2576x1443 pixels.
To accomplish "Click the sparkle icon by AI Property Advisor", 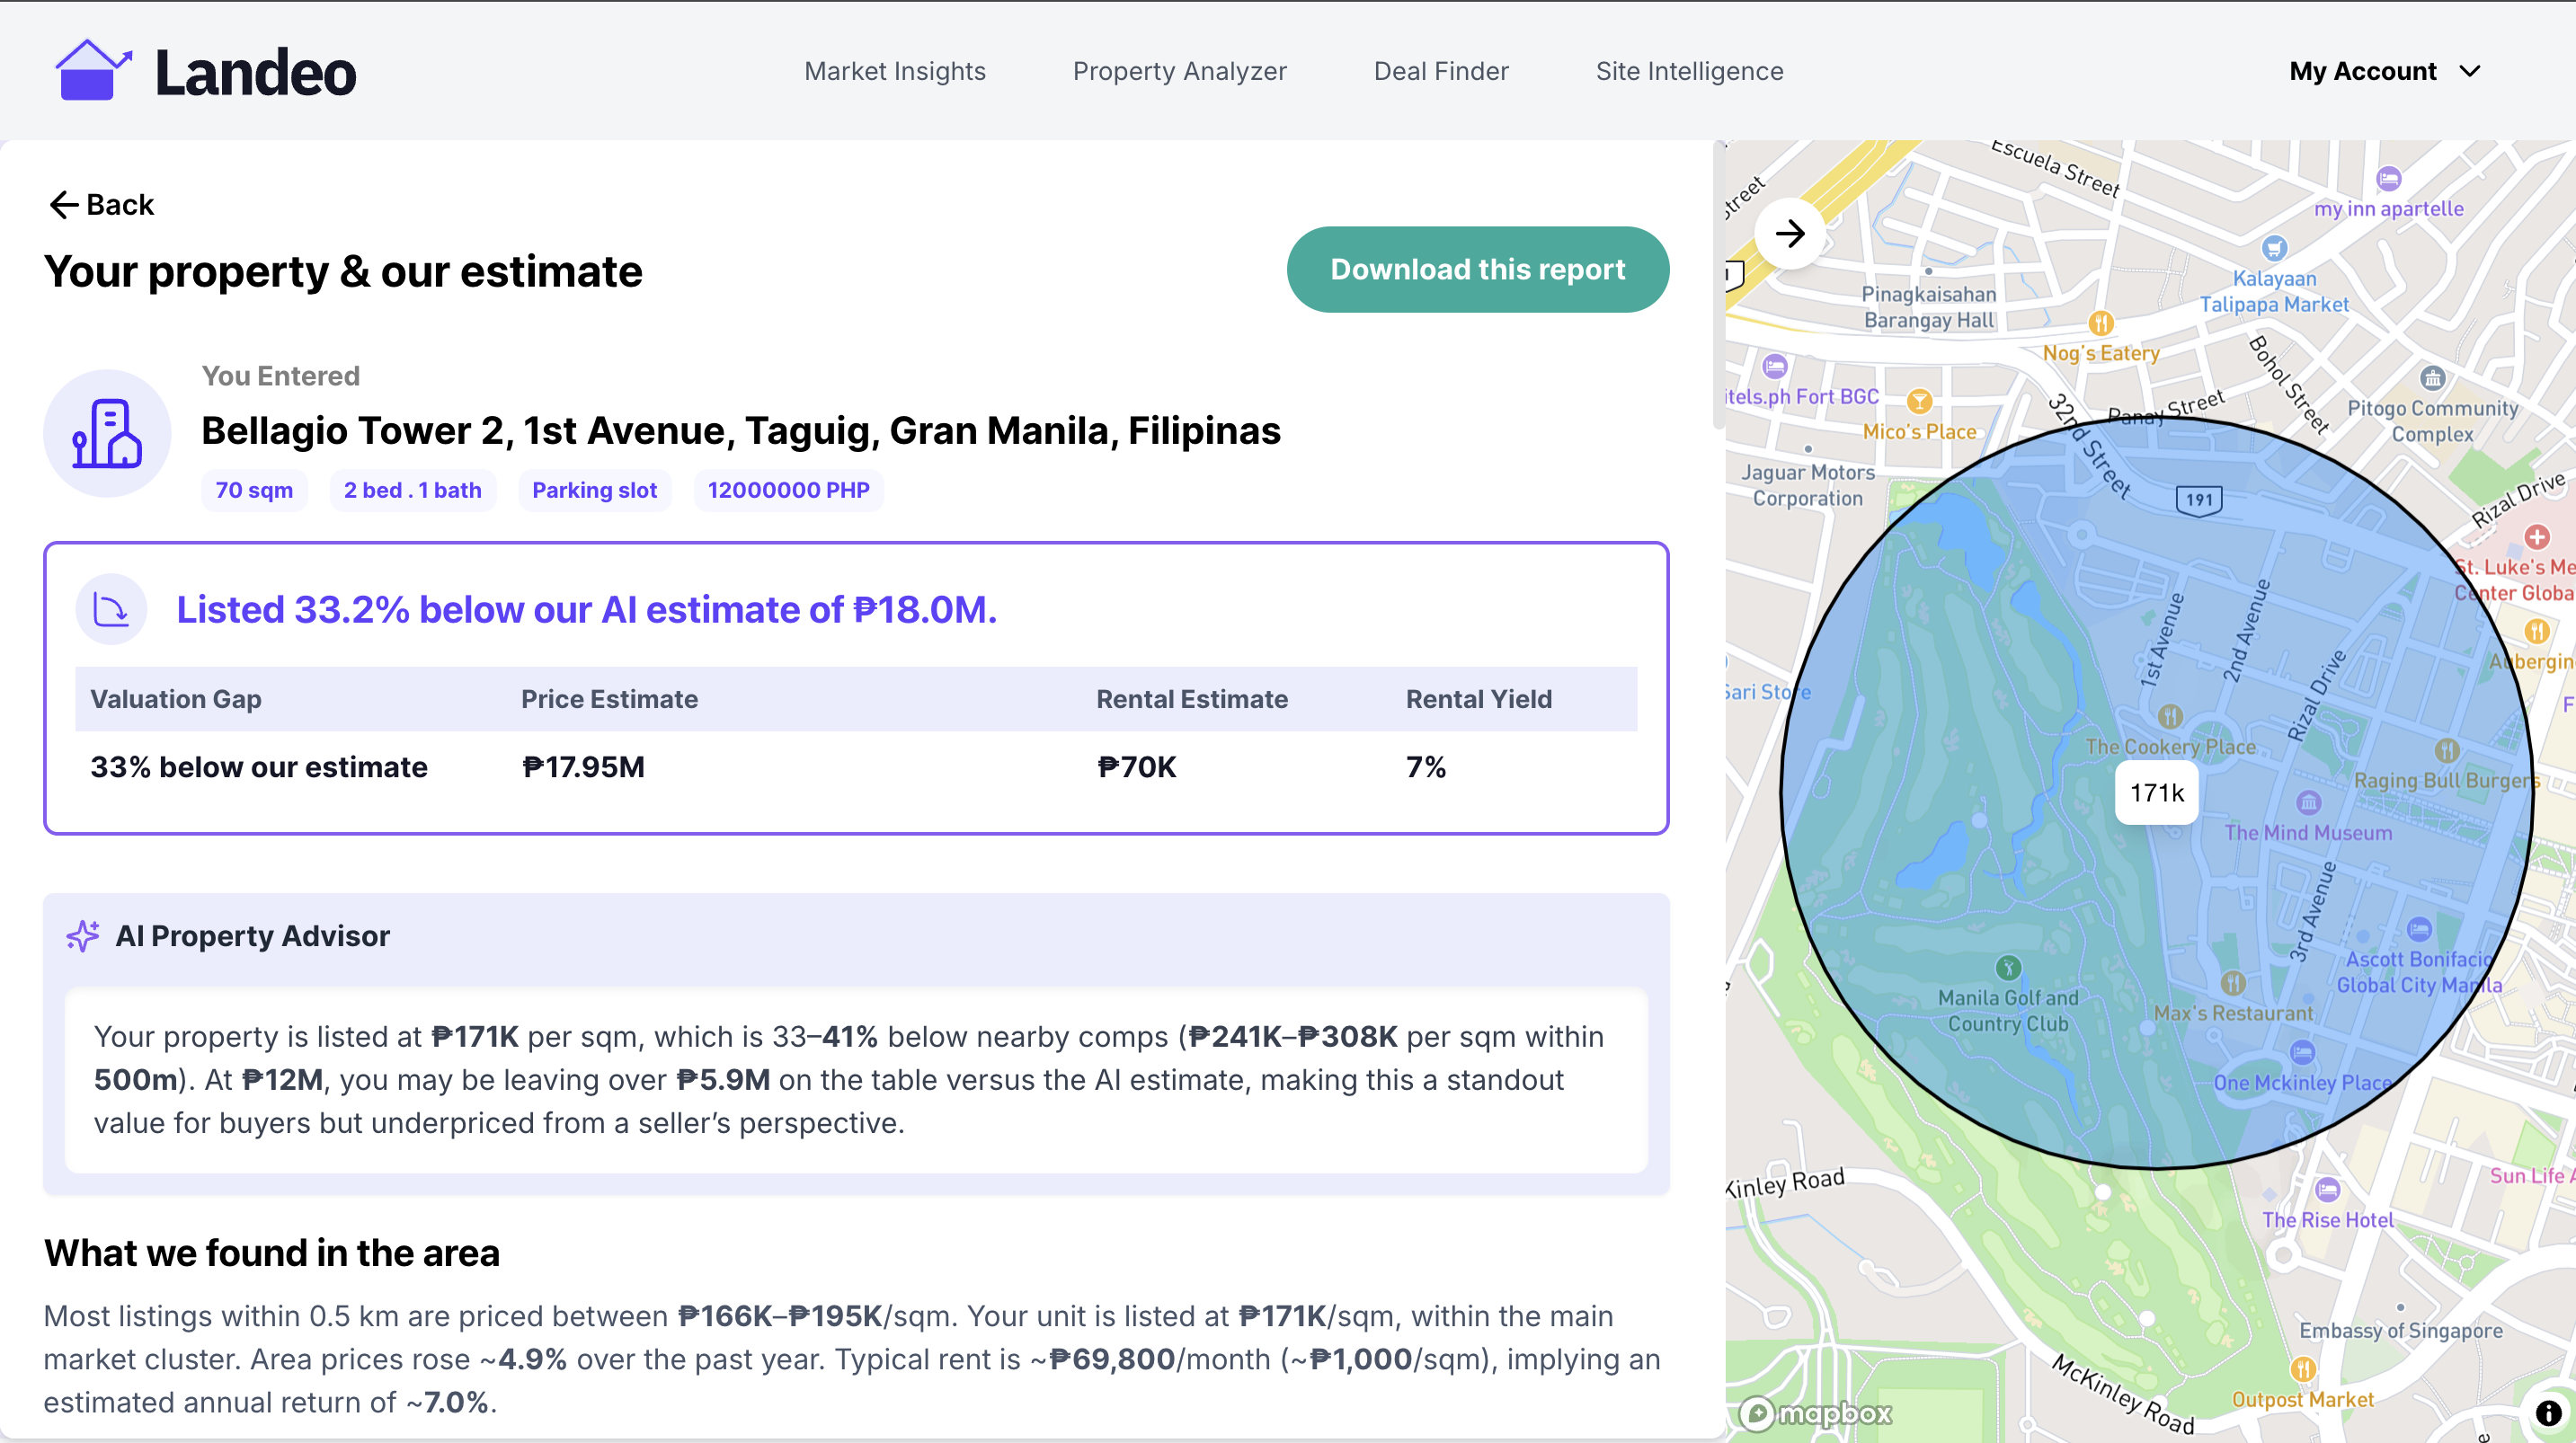I will click(82, 936).
